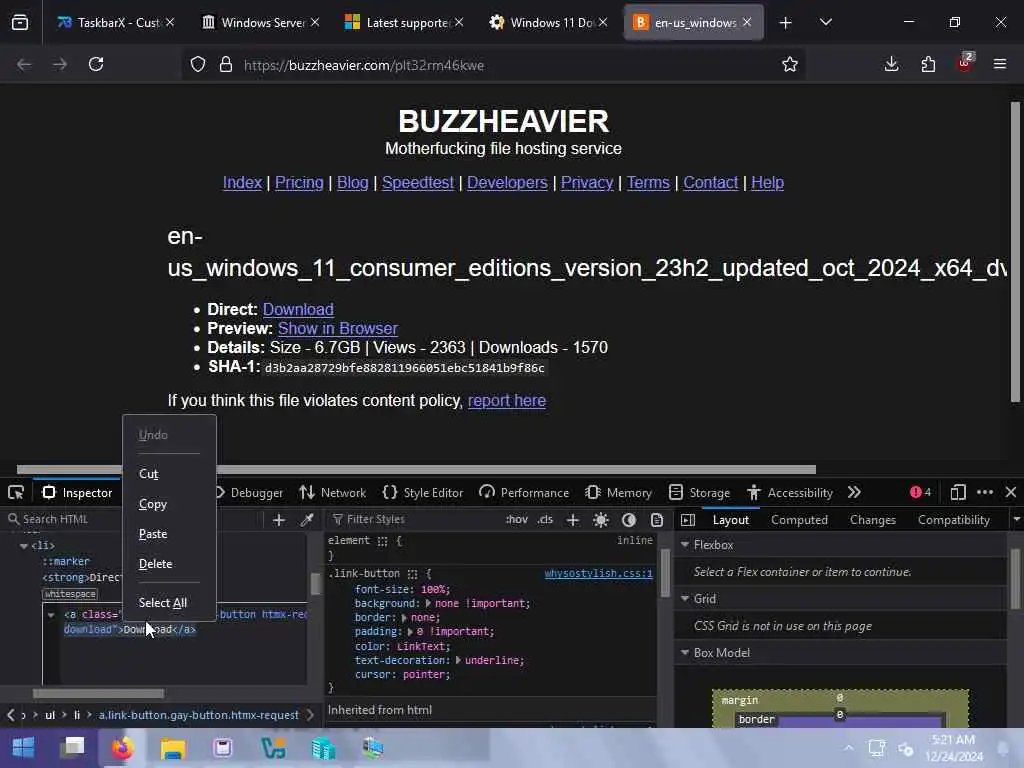Add new CSS rule
The image size is (1024, 768).
pos(573,520)
